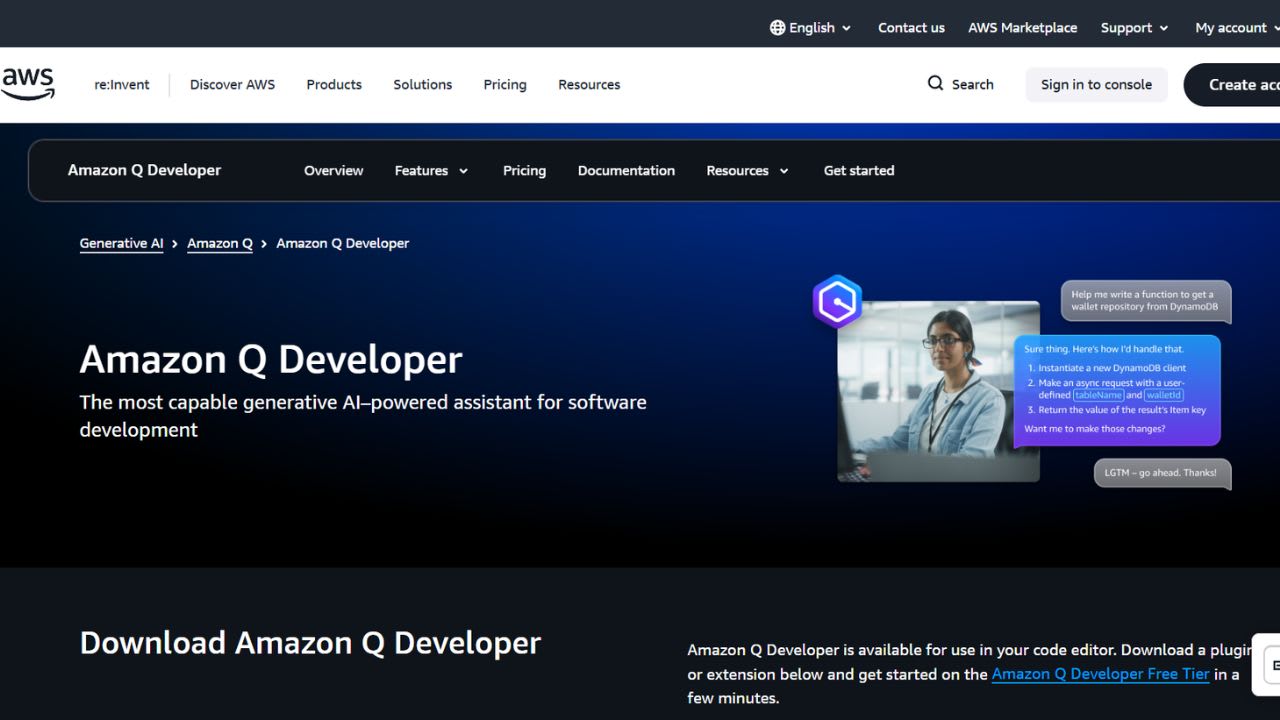Open the Documentation tab
The image size is (1280, 720).
click(626, 171)
